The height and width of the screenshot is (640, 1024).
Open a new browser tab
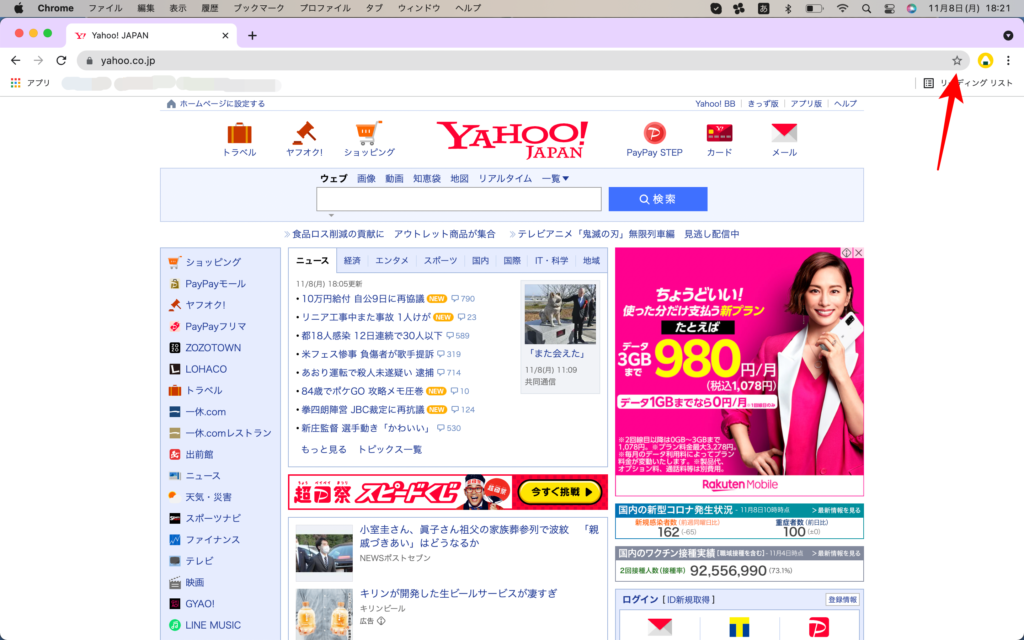tap(252, 35)
